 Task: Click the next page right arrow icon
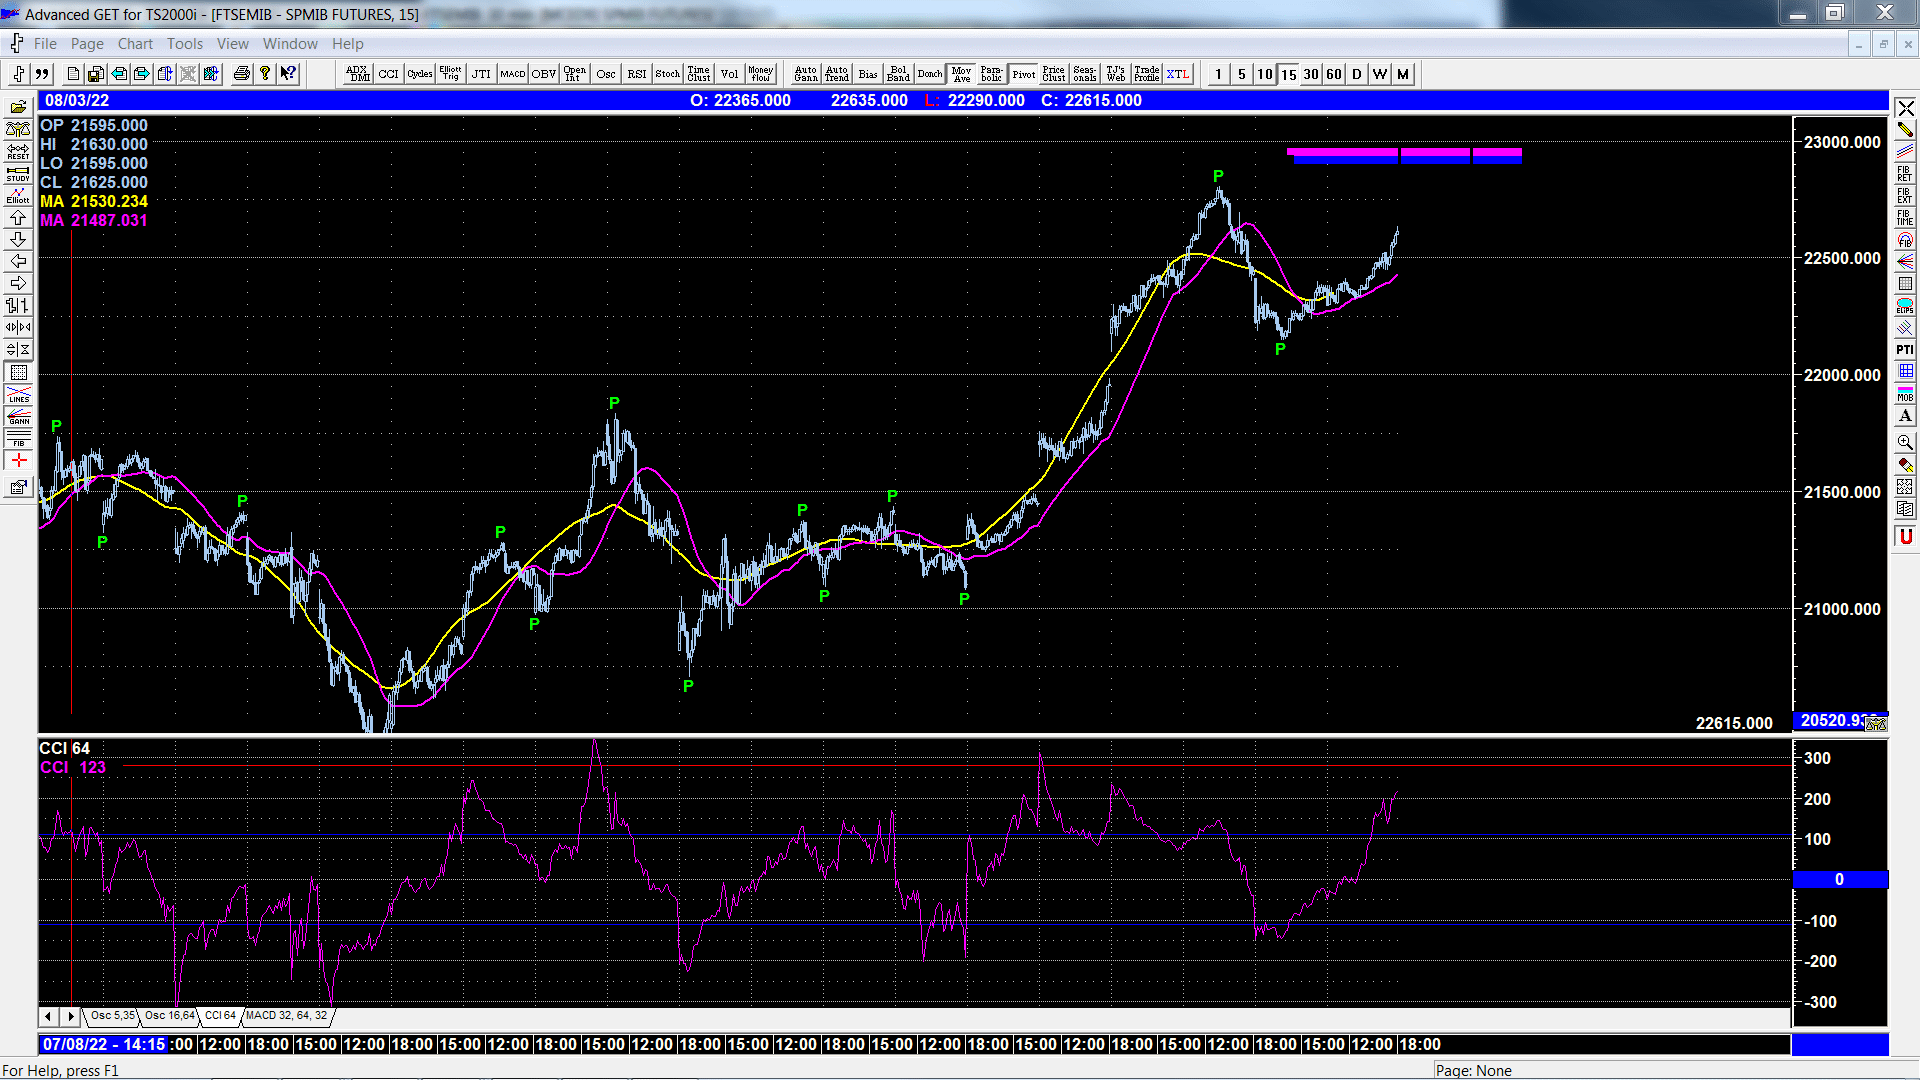coord(142,74)
